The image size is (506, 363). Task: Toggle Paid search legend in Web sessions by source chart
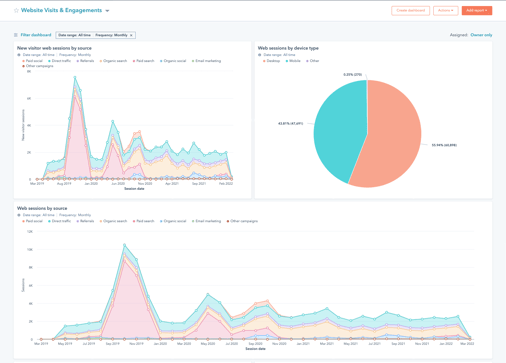[x=143, y=221]
